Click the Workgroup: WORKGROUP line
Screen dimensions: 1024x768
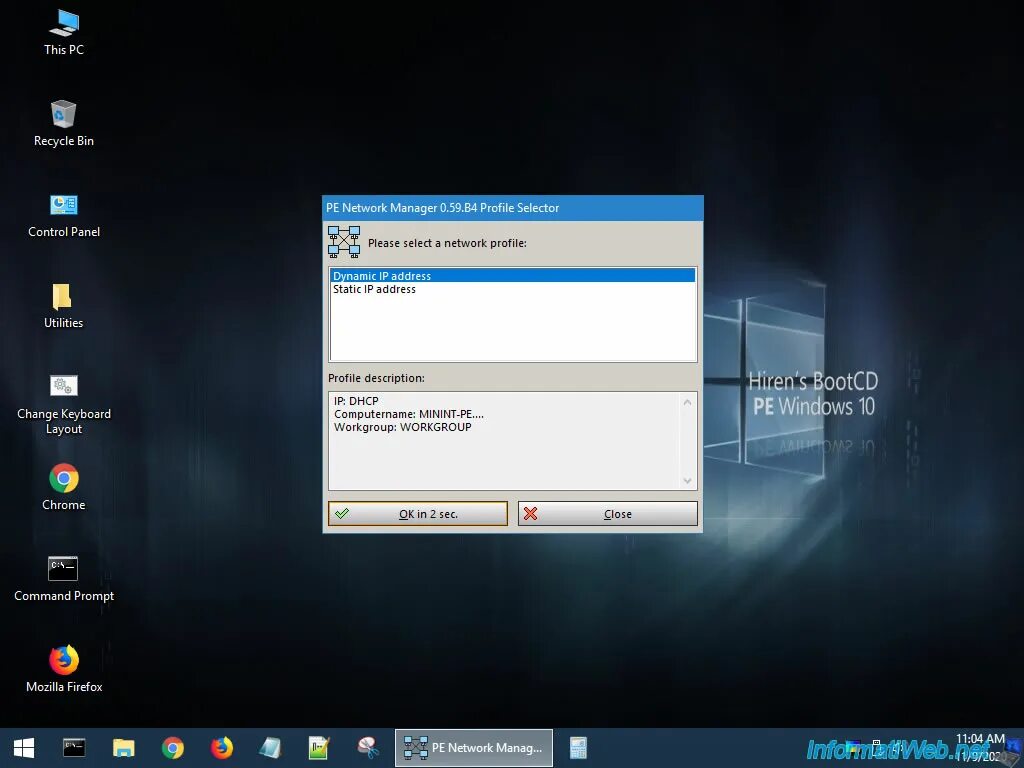point(402,427)
